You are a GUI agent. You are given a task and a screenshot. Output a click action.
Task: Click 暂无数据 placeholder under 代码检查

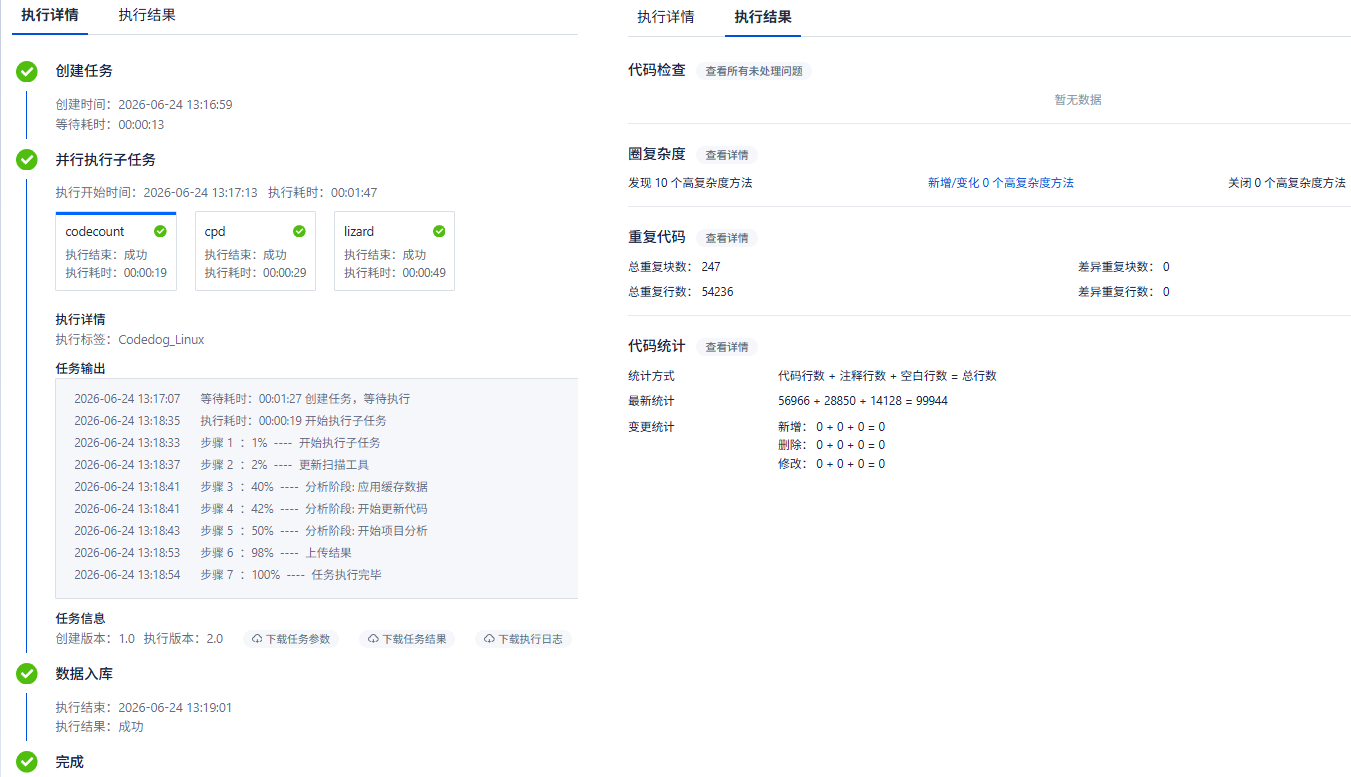[x=1078, y=100]
